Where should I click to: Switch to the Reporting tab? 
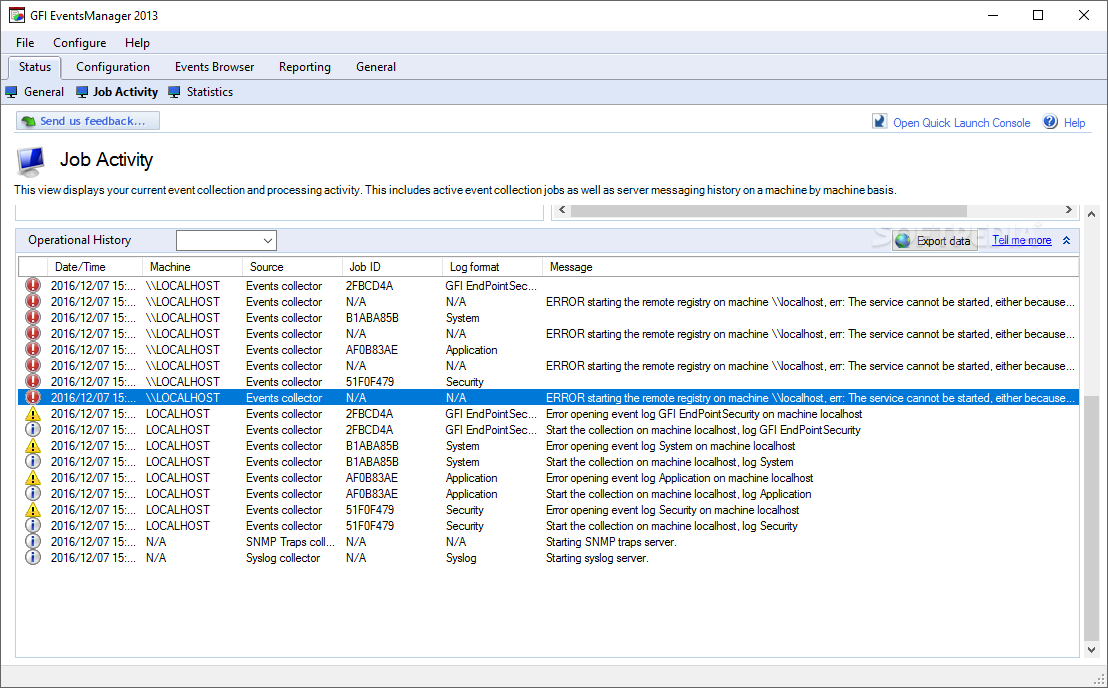click(305, 67)
